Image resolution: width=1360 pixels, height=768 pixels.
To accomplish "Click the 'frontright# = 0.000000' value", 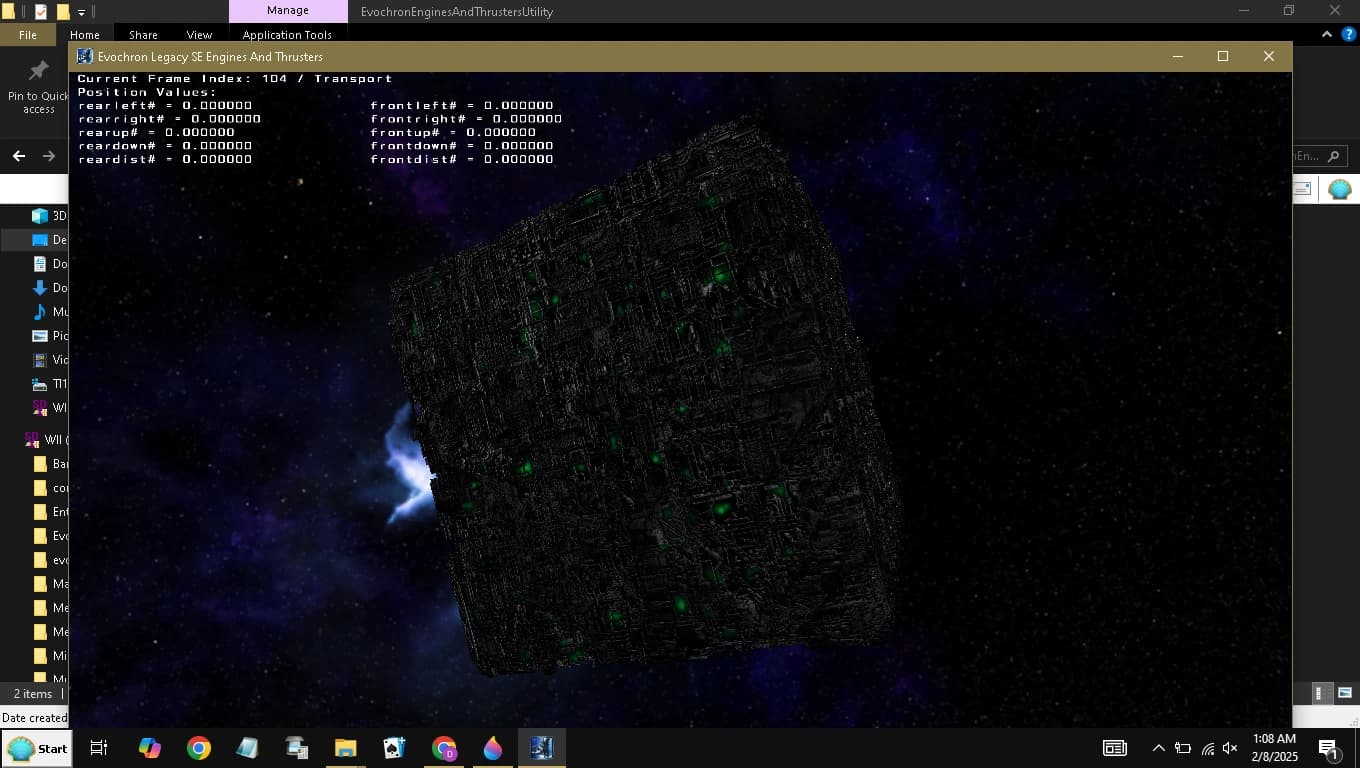I will [x=466, y=119].
